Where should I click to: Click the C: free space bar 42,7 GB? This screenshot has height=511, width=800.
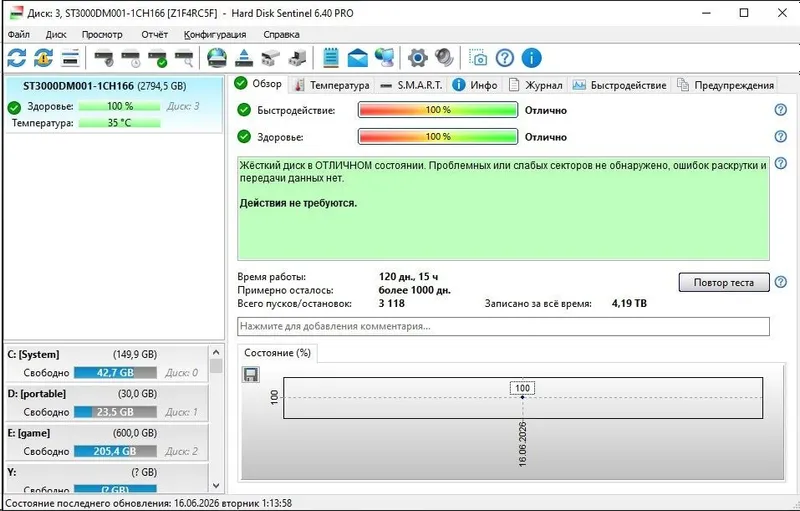click(115, 373)
